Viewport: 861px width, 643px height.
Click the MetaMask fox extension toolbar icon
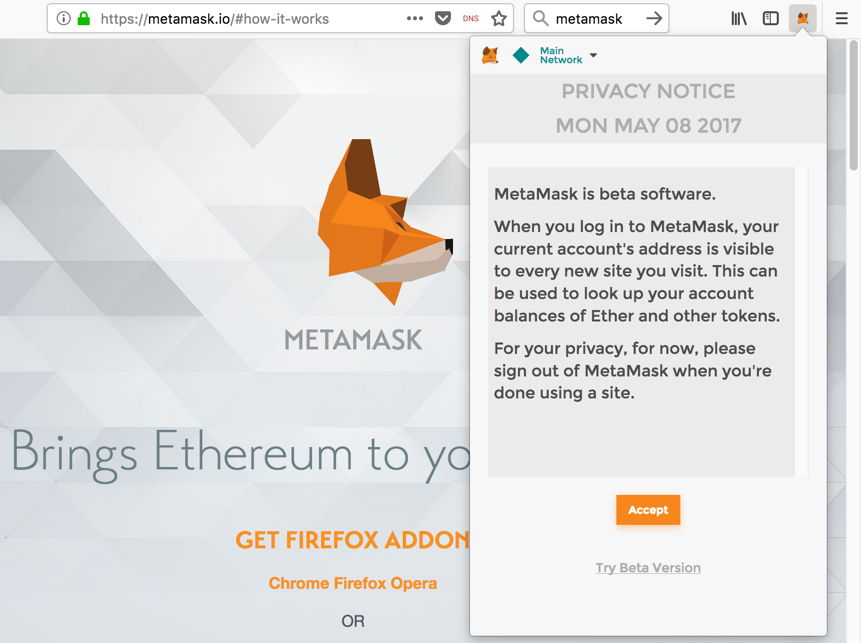click(802, 19)
